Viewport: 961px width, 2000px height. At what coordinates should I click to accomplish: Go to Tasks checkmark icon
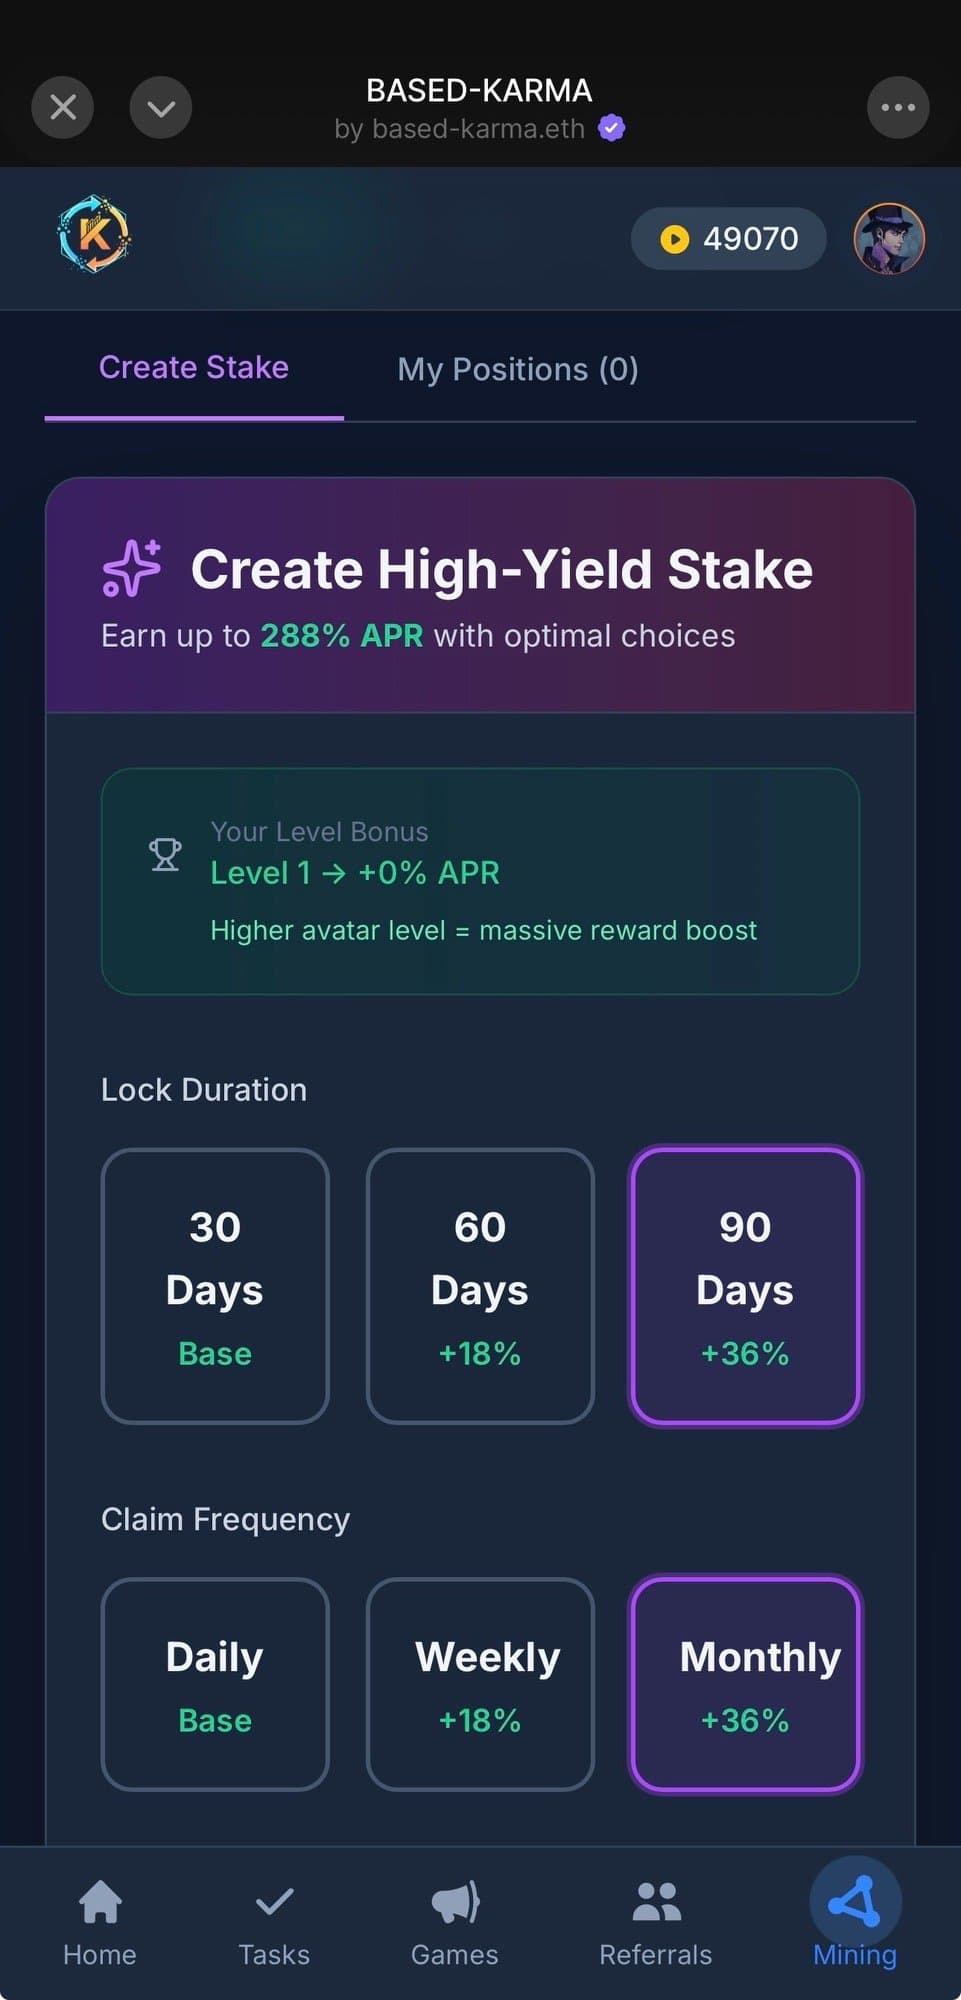pyautogui.click(x=274, y=1902)
